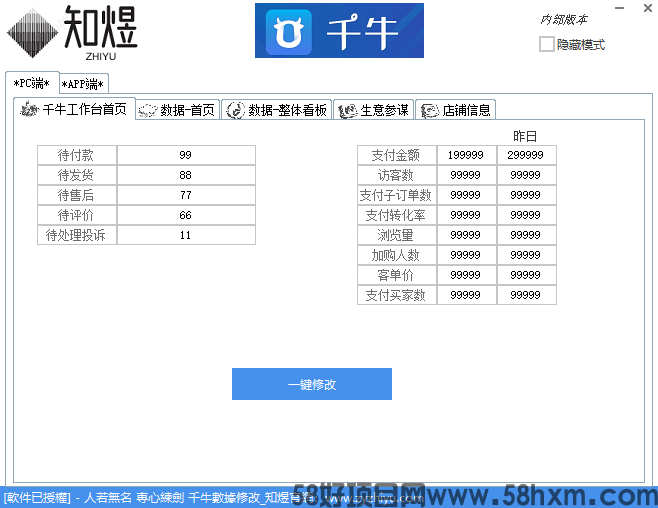Open the 数据-整体看板 tab
Viewport: 658px width, 508px height.
point(277,110)
